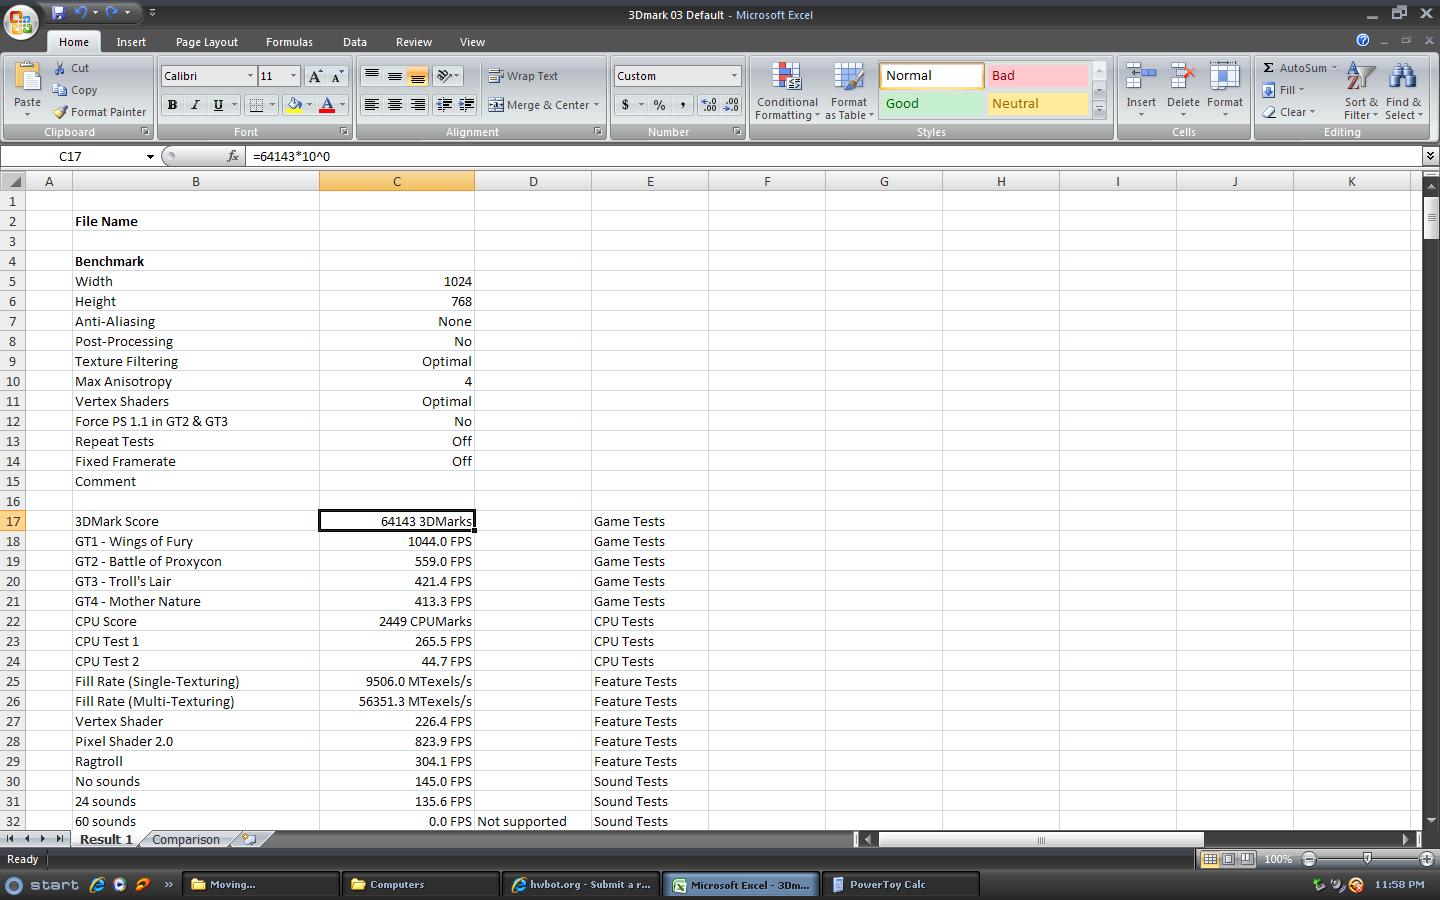Image resolution: width=1440 pixels, height=900 pixels.
Task: Switch to the Page Layout tab
Action: 207,42
